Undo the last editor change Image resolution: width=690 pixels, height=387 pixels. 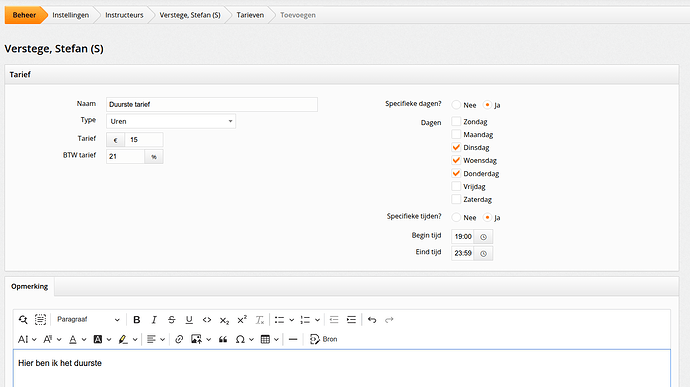[372, 320]
